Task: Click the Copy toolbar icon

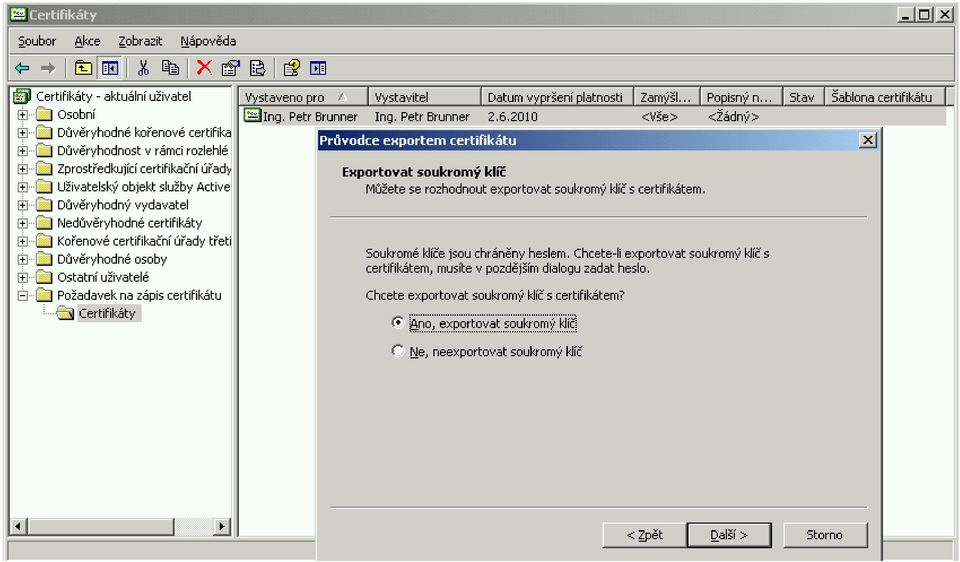Action: [170, 68]
